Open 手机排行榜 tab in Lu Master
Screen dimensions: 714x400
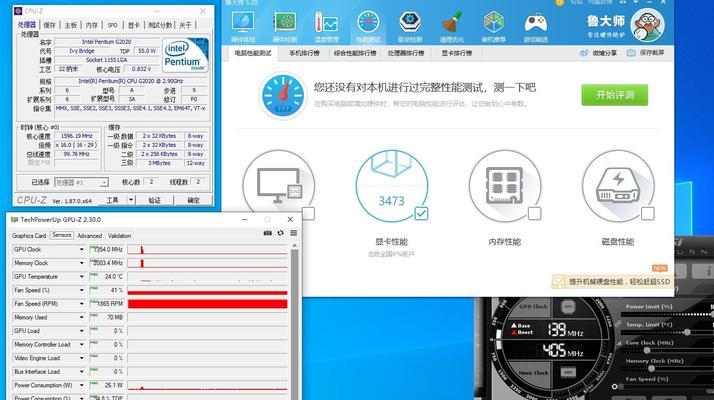(304, 53)
